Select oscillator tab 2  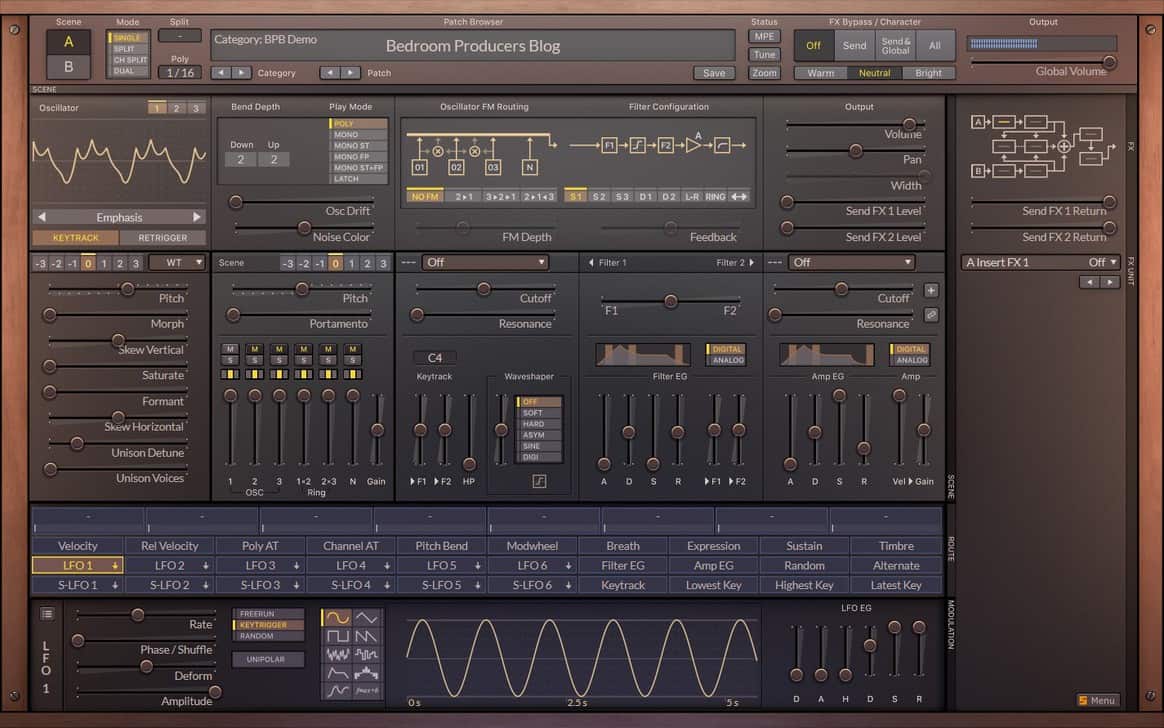(x=175, y=108)
